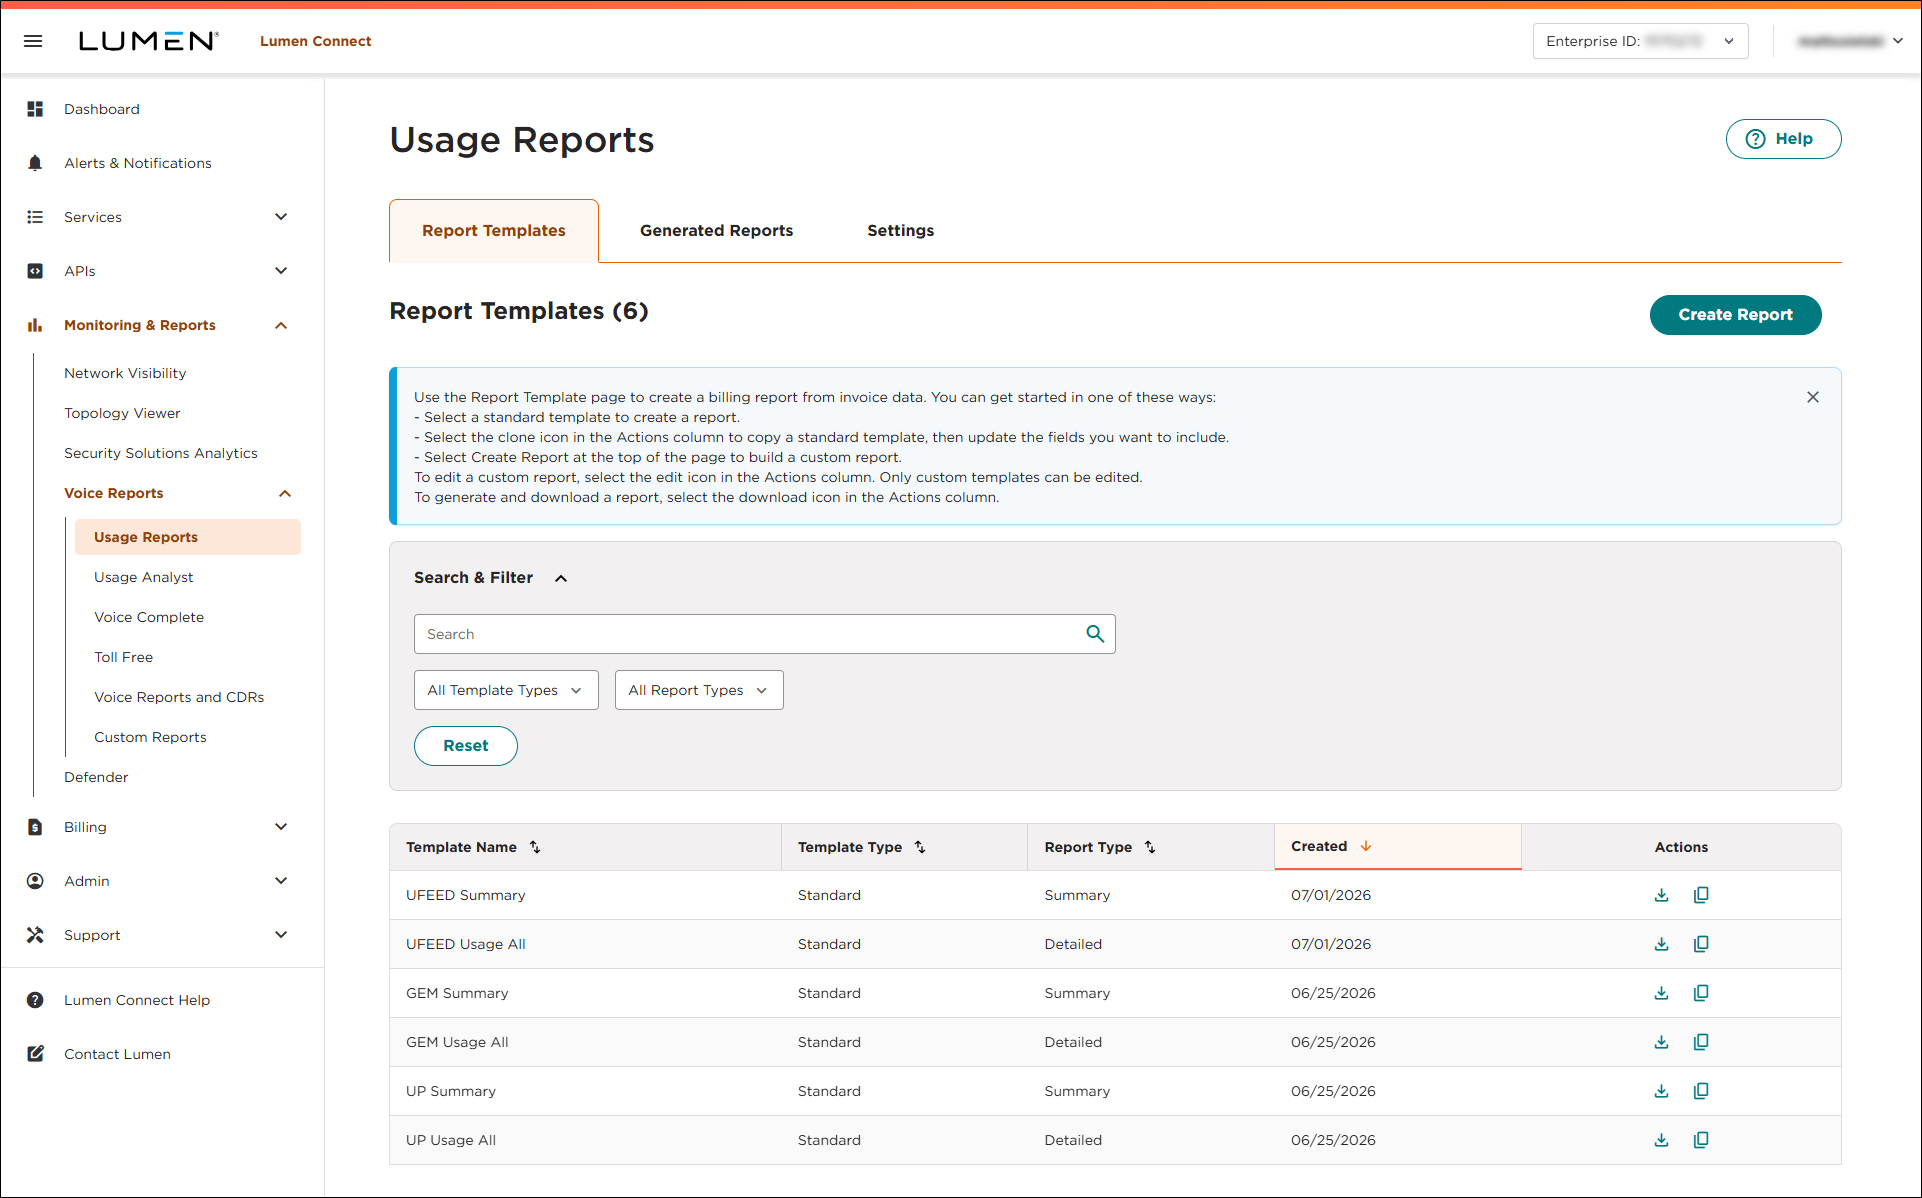The width and height of the screenshot is (1922, 1198).
Task: Collapse the Voice Reports submenu
Action: (285, 493)
